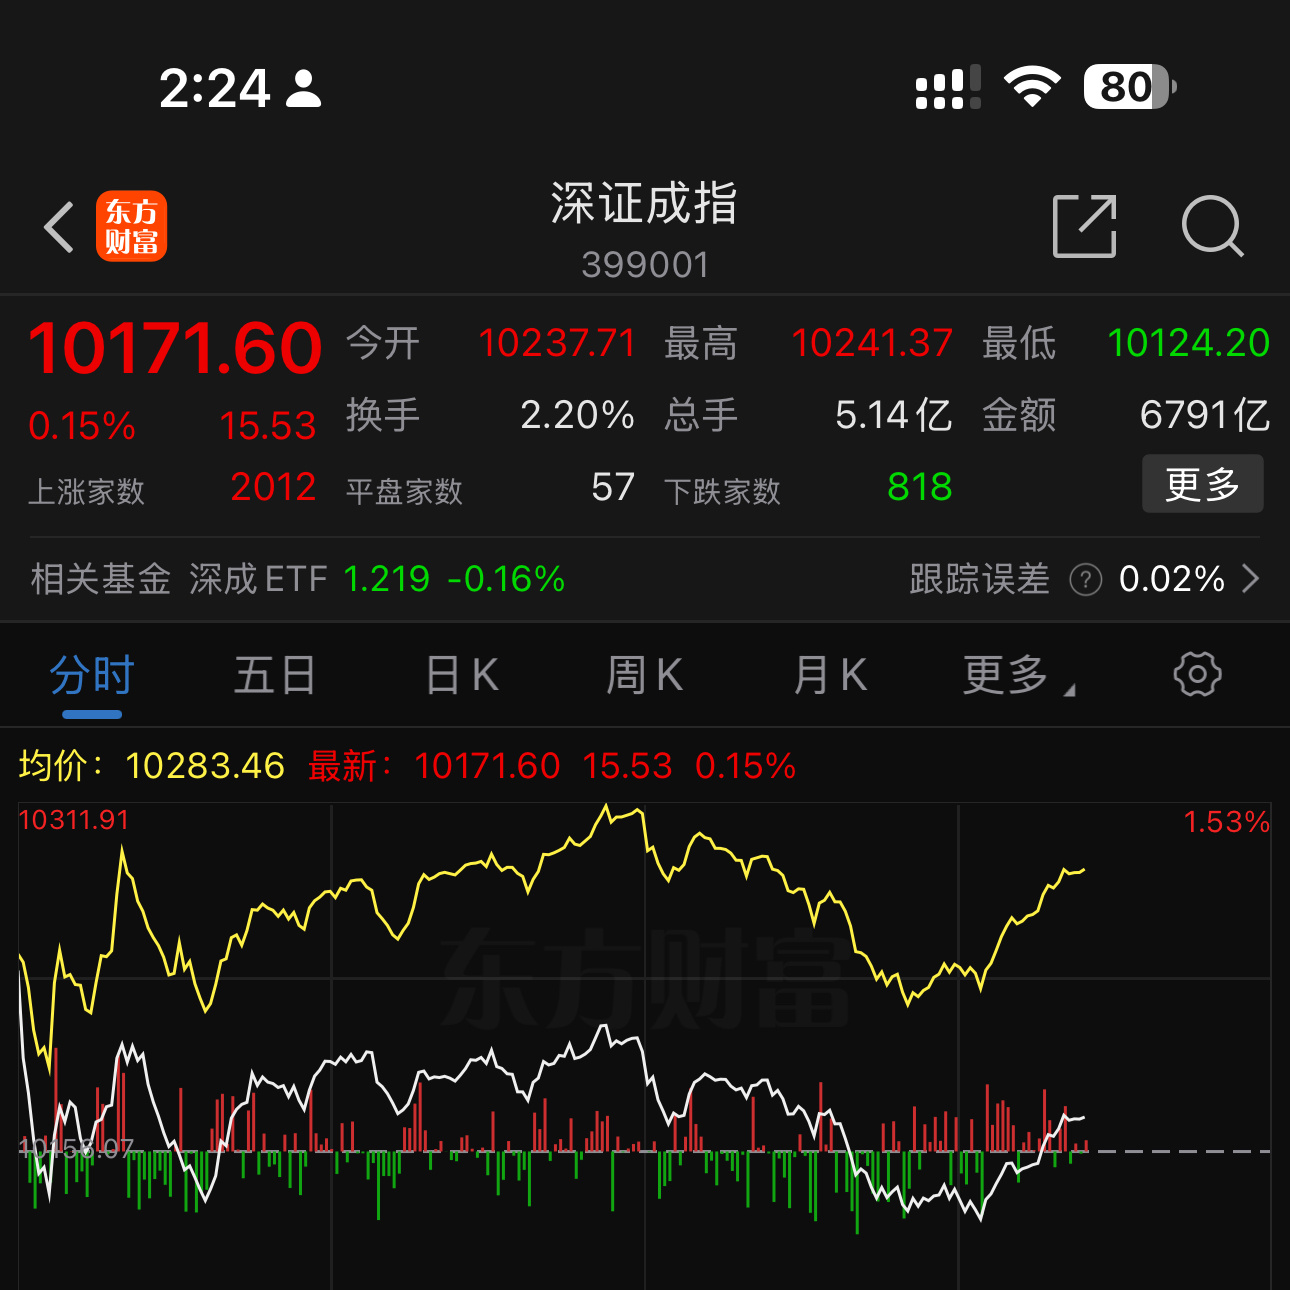Tap the 跟踪误差 help question icon
Viewport: 1290px width, 1290px height.
pos(1085,579)
